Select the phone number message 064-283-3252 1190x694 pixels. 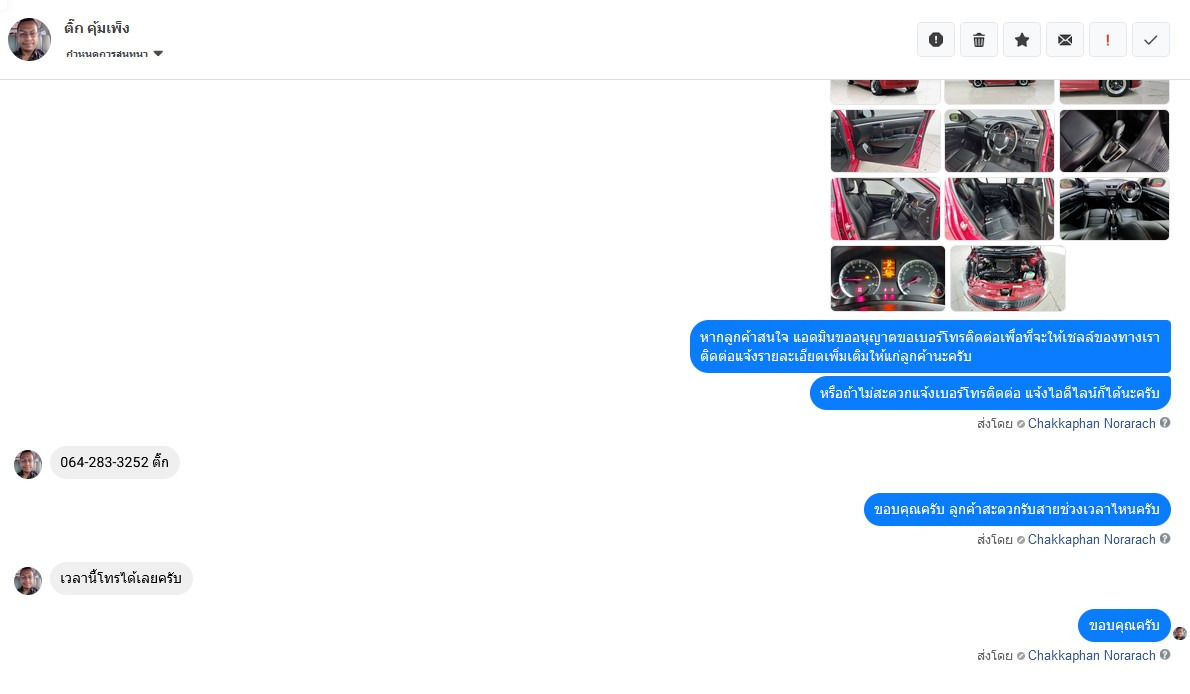[x=115, y=462]
